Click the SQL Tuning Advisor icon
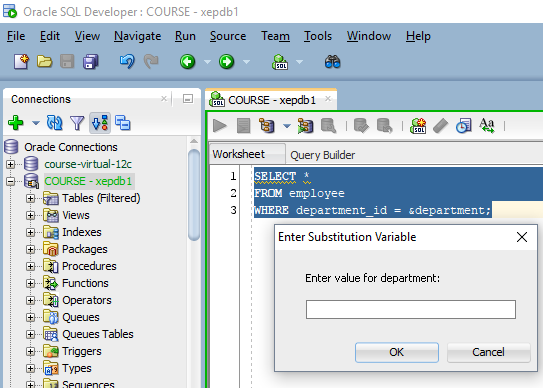543x388 pixels. (328, 126)
